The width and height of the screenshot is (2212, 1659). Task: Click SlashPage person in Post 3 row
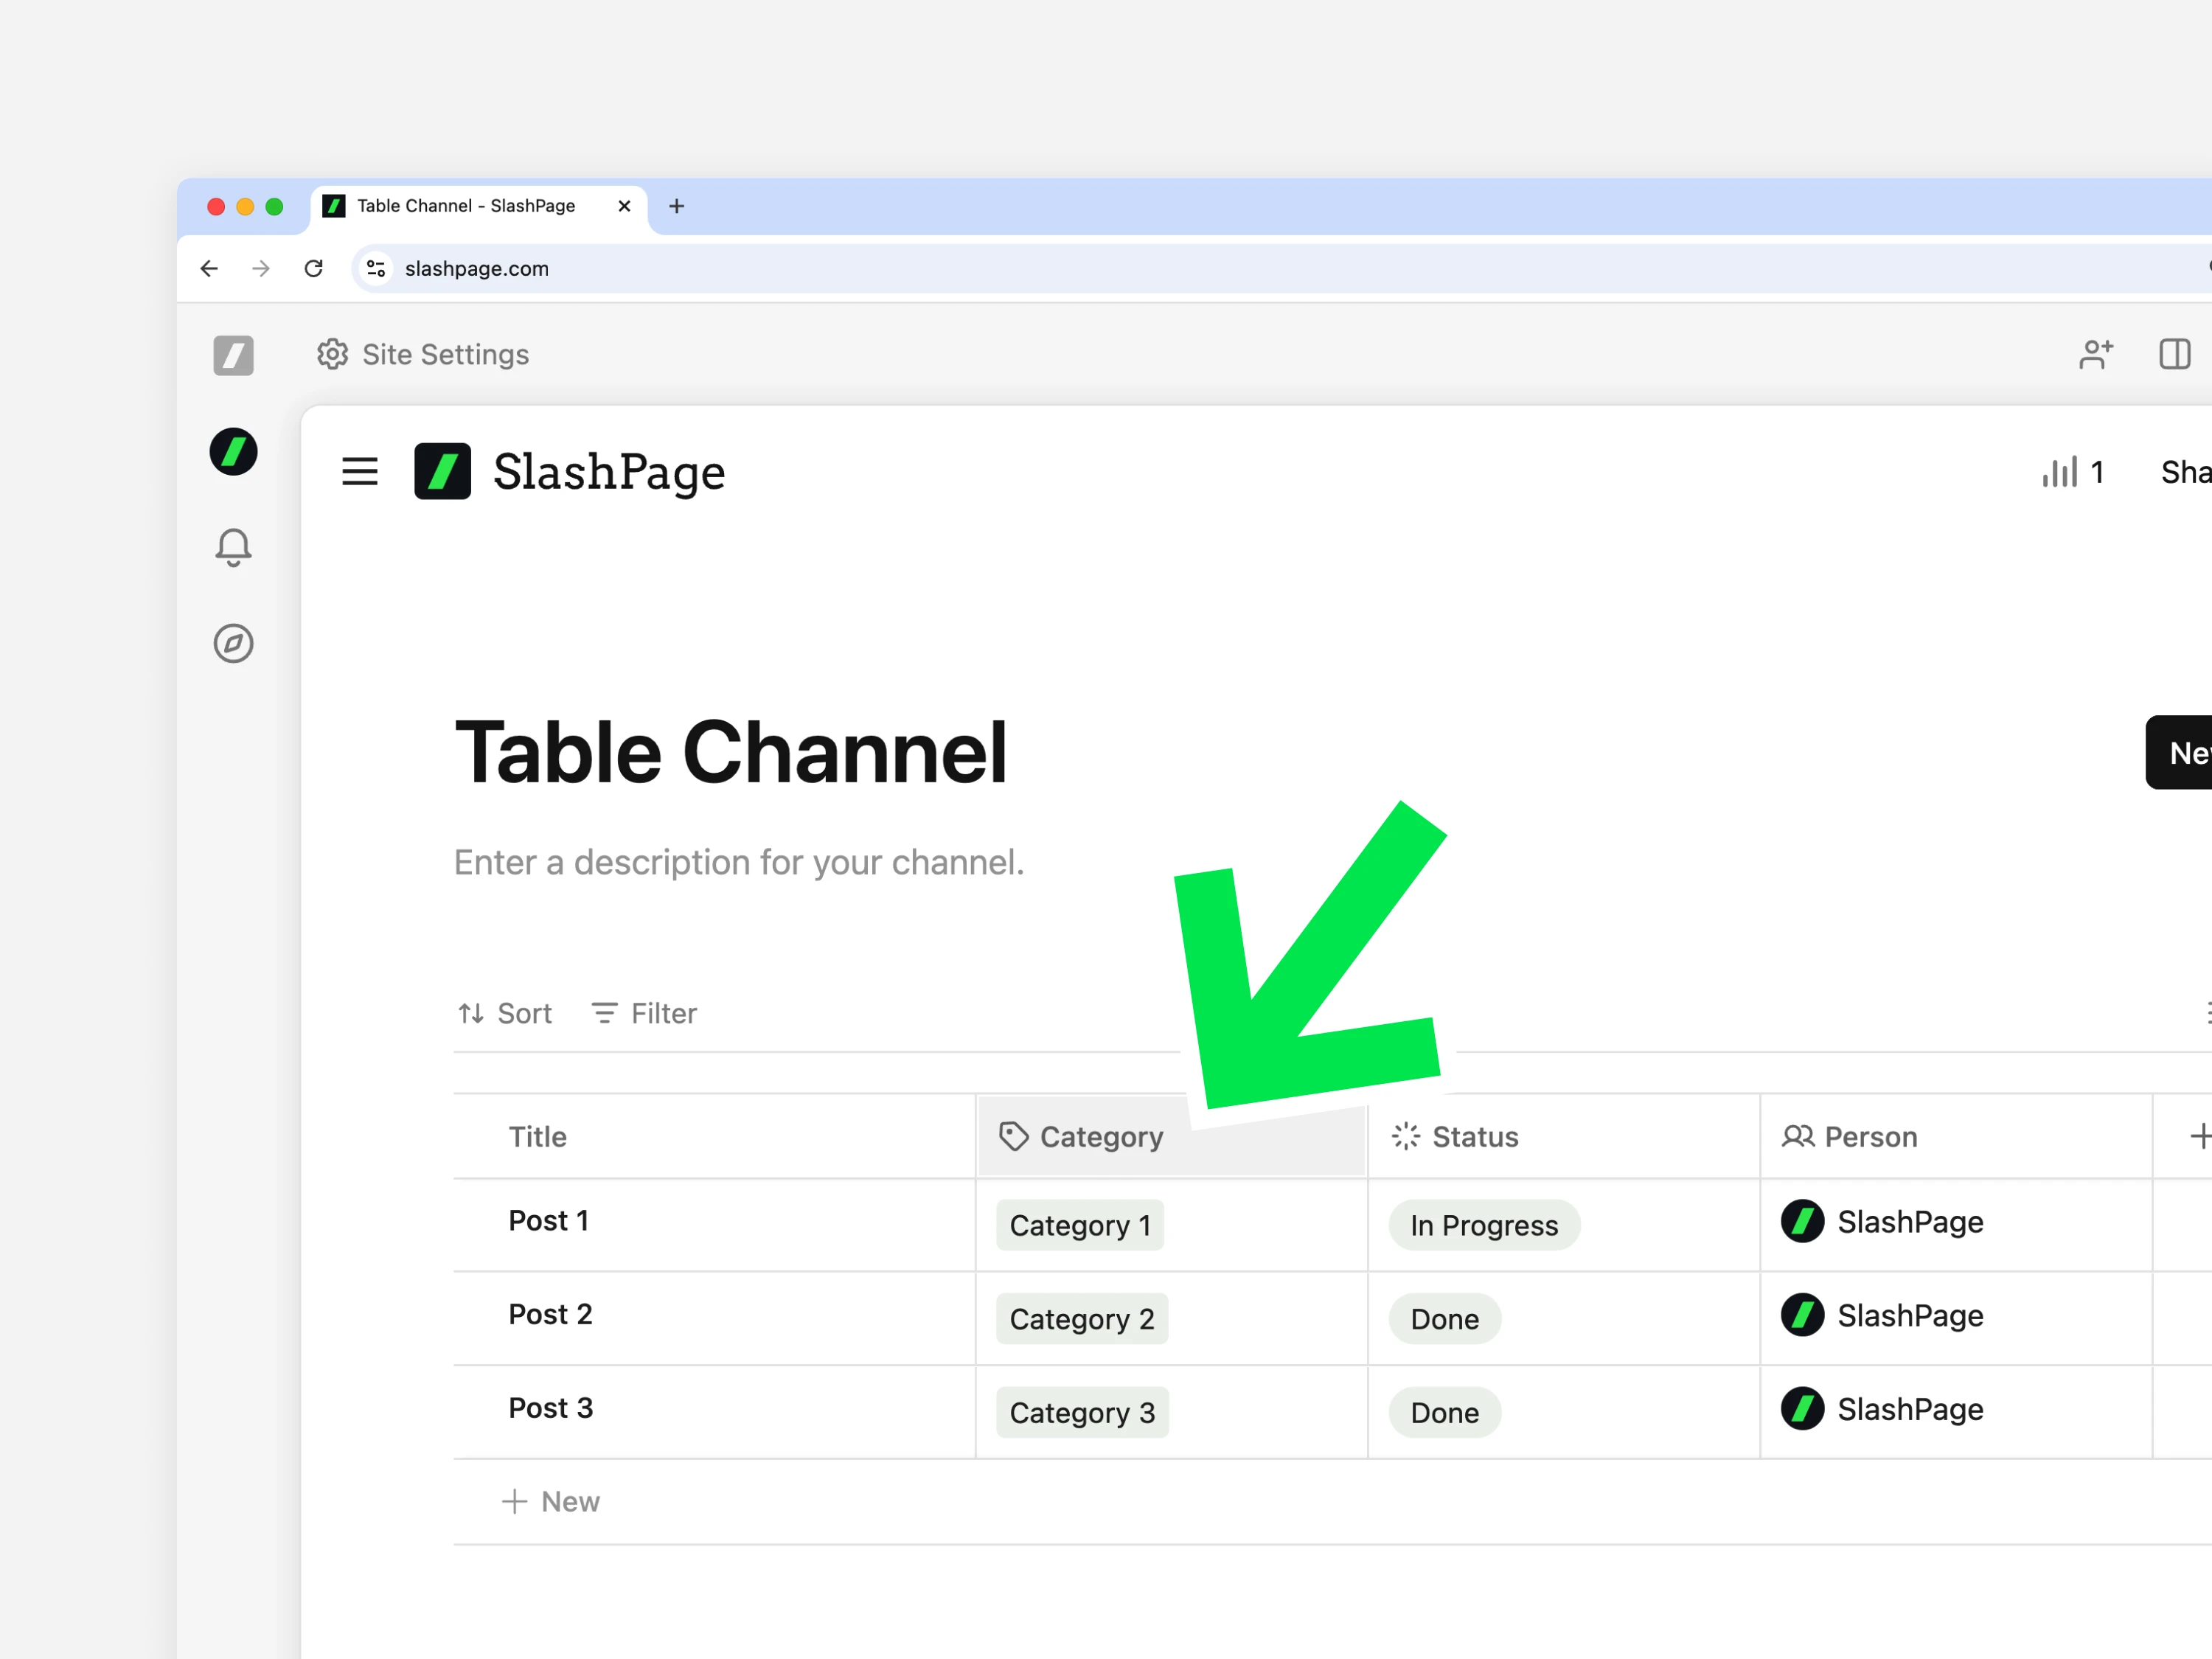[x=1882, y=1410]
